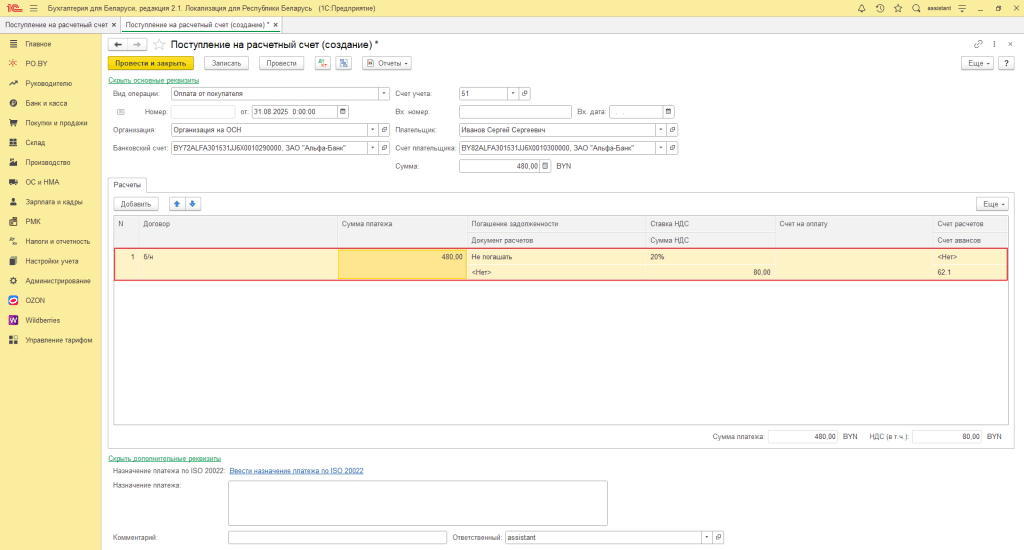
Task: Open settings lines icon near assistant
Action: 961,8
